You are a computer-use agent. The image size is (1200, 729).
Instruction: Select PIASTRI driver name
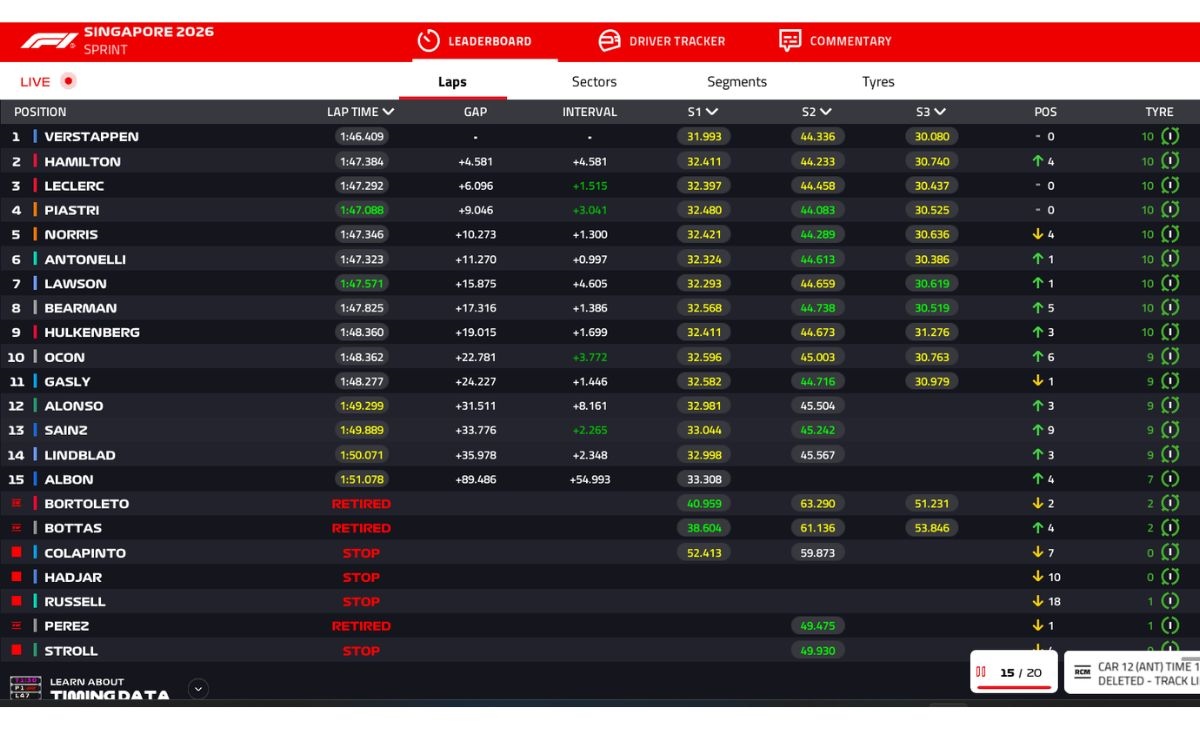(71, 210)
